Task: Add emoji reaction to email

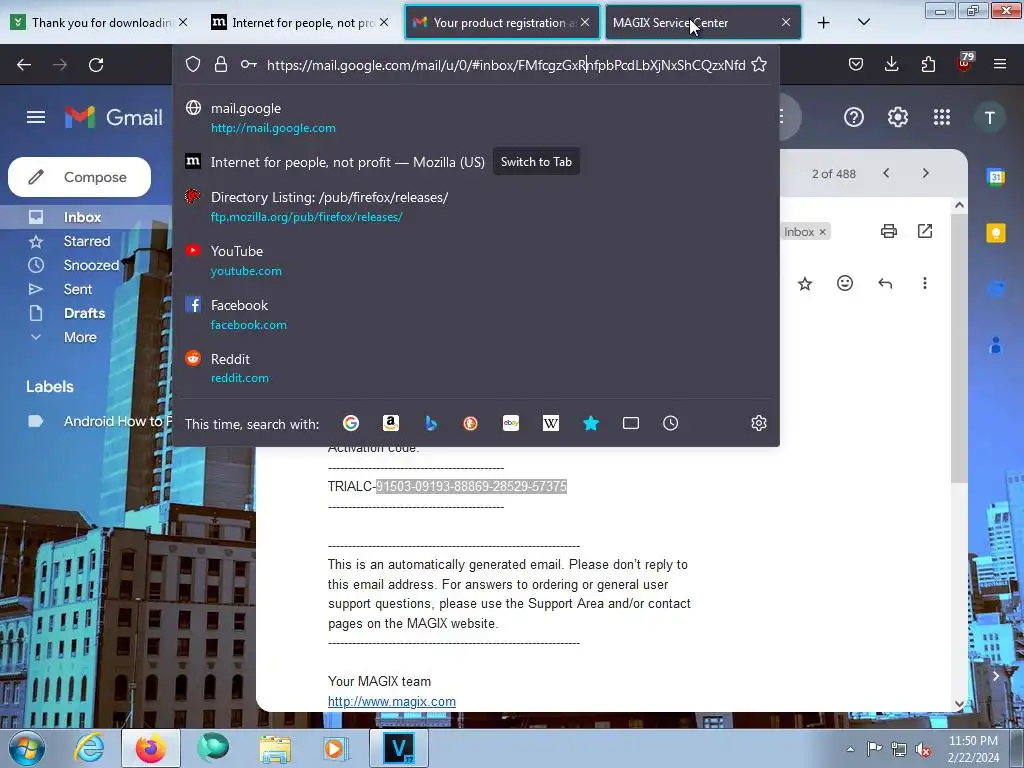Action: pos(844,283)
